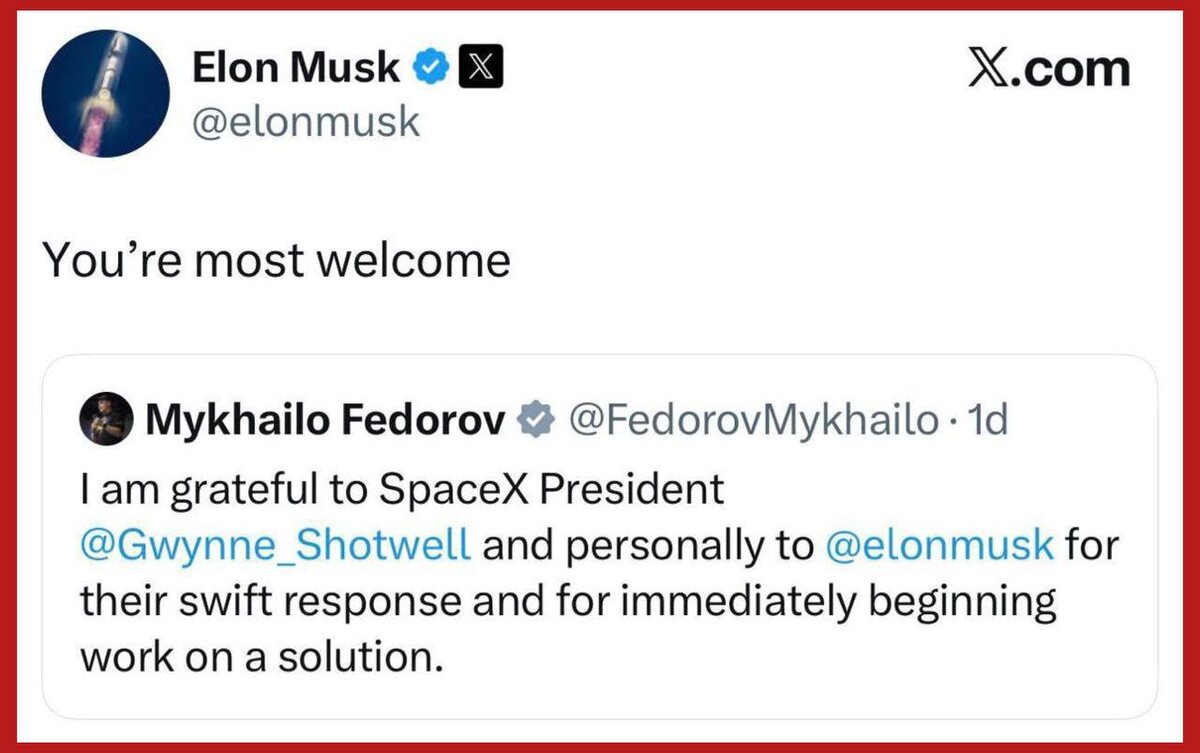1200x753 pixels.
Task: Click the "I am grateful to SpaceX President" line
Action: 401,489
